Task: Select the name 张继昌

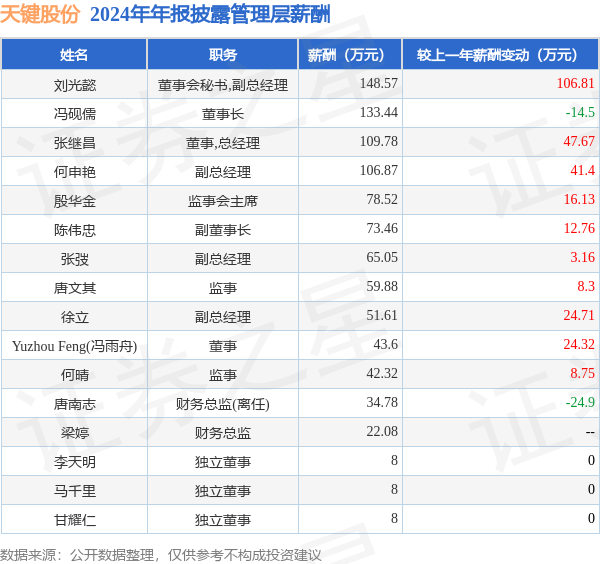Action: [75, 143]
